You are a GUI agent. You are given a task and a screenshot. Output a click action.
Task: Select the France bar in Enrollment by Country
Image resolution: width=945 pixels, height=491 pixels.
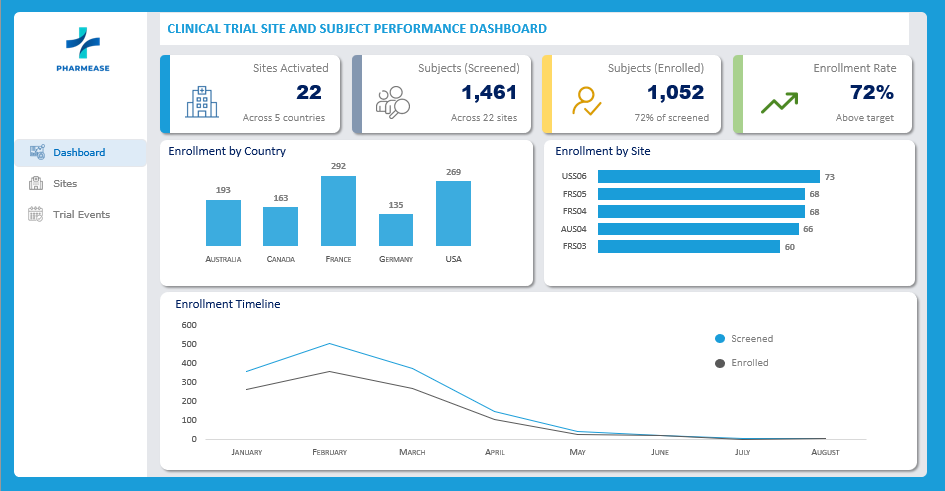pyautogui.click(x=338, y=211)
